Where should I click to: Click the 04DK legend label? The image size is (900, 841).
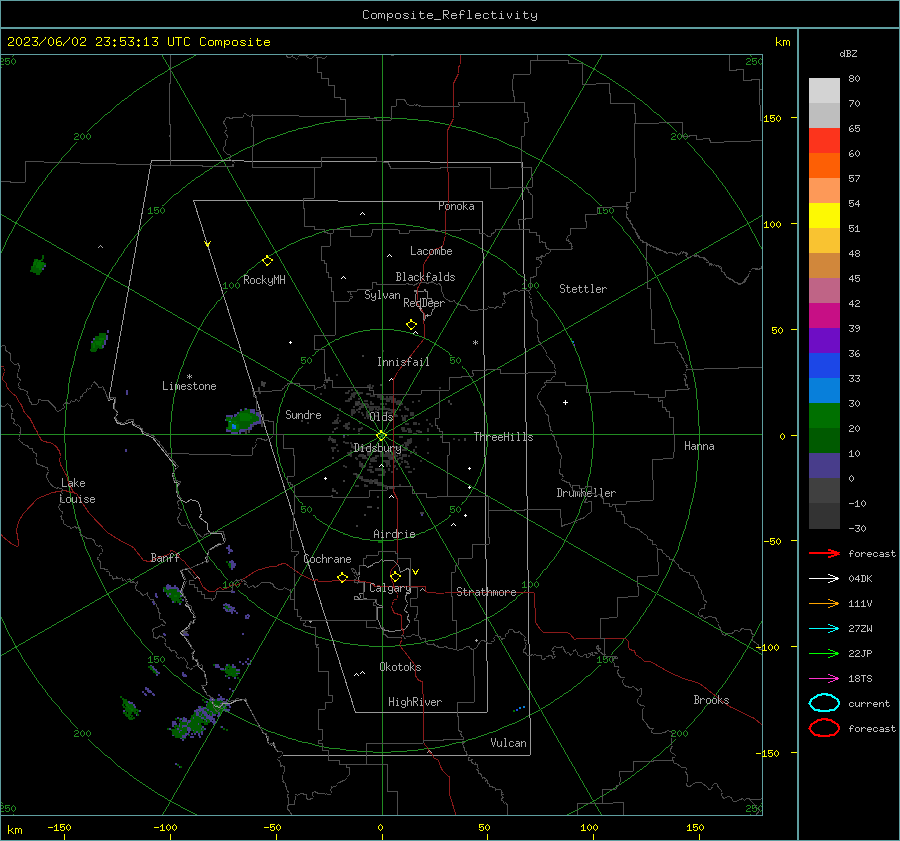point(860,578)
